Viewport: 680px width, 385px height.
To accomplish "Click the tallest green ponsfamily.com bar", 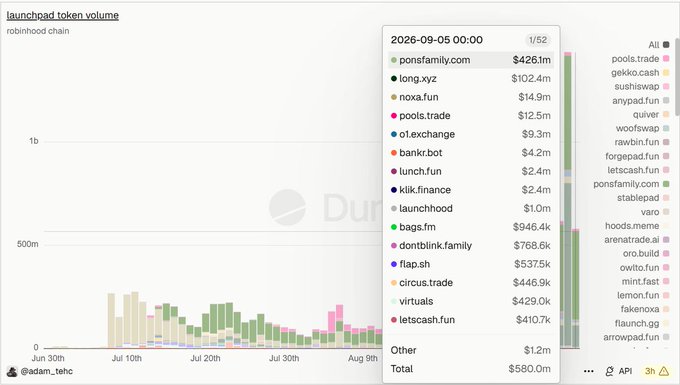I will (x=568, y=113).
